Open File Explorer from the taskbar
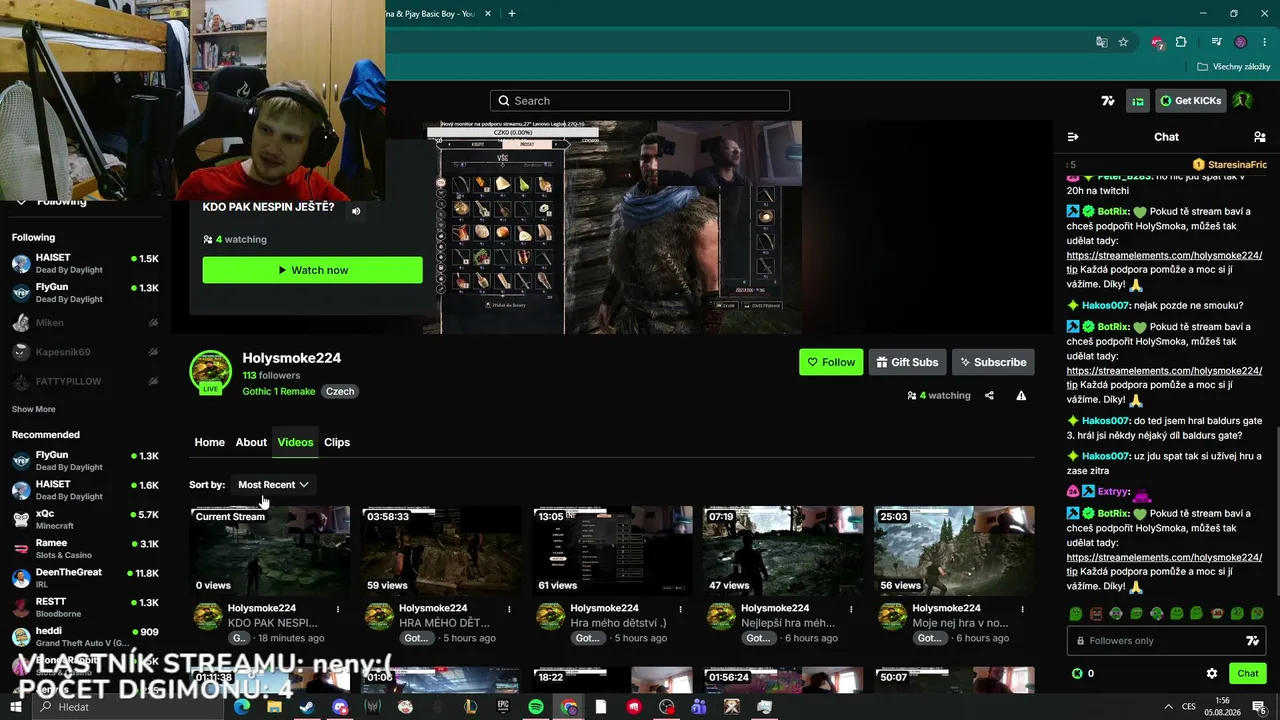The height and width of the screenshot is (720, 1280). [x=274, y=707]
